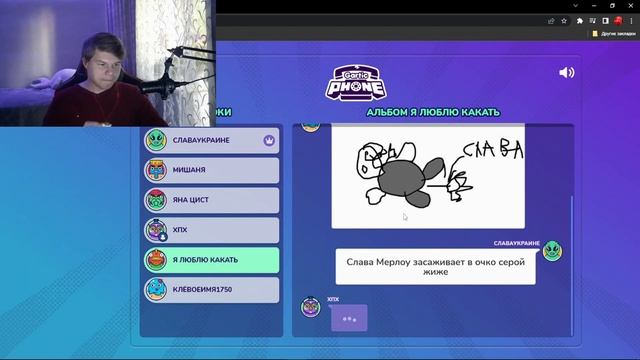The image size is (640, 360).
Task: Bookmark page with browser star icon
Action: (x=564, y=21)
